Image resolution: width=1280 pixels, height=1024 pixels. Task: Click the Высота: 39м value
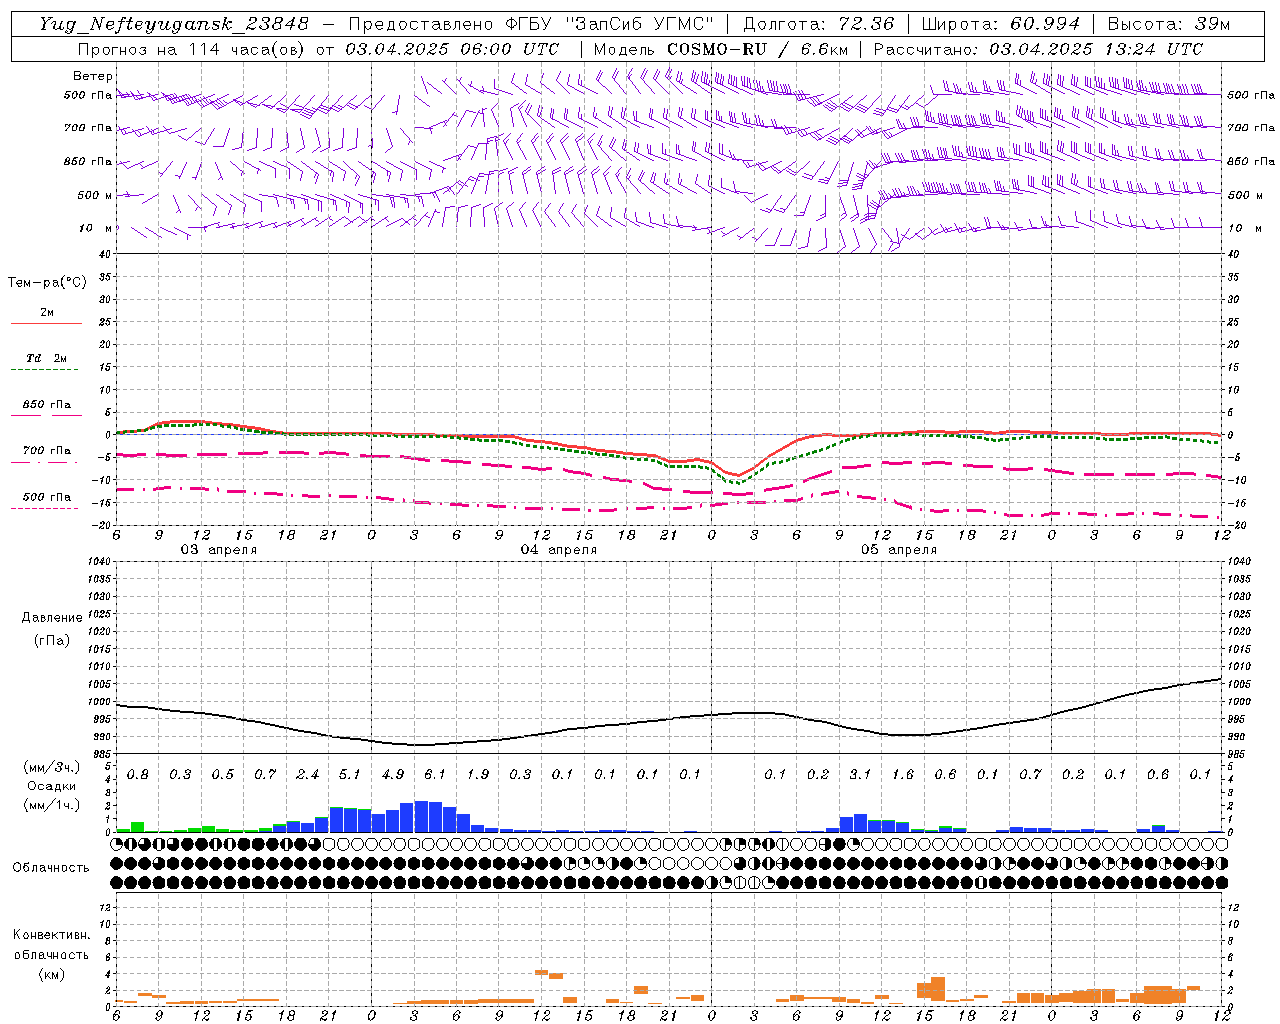pos(1169,24)
